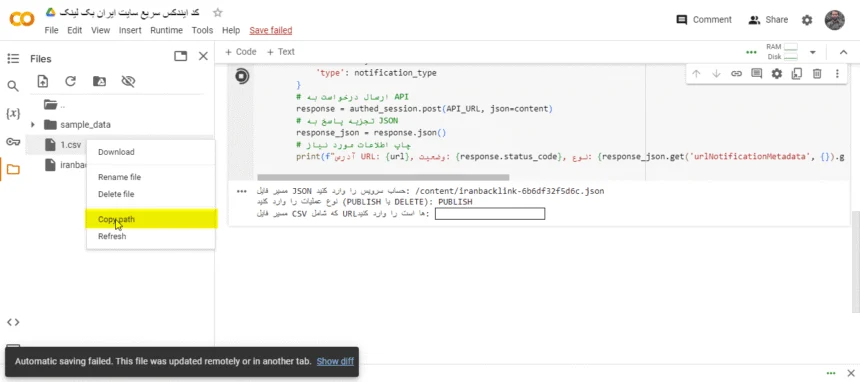Open the Help menu
Viewport: 860px width, 382px height.
click(x=231, y=30)
